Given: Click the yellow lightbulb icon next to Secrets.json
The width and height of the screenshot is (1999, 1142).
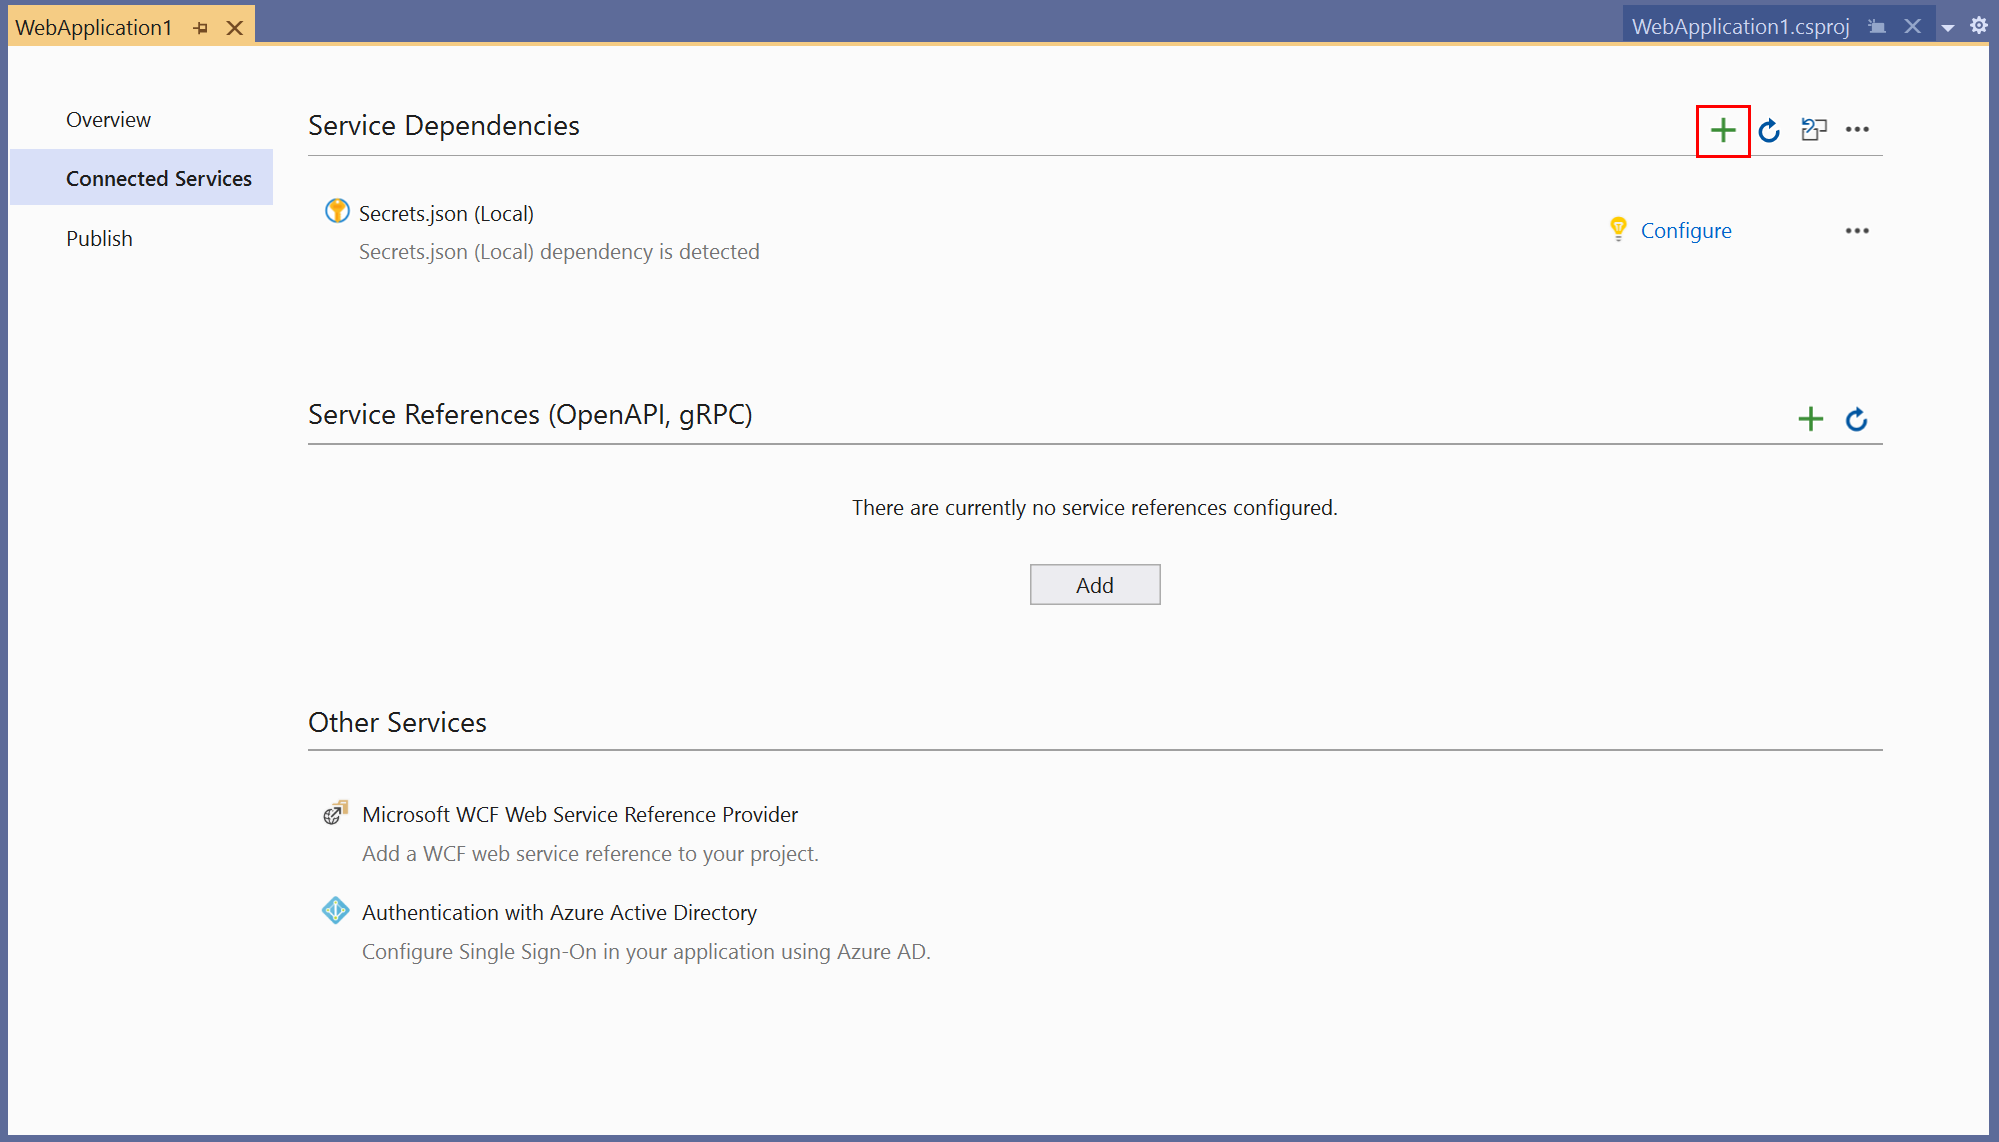Looking at the screenshot, I should [1619, 229].
